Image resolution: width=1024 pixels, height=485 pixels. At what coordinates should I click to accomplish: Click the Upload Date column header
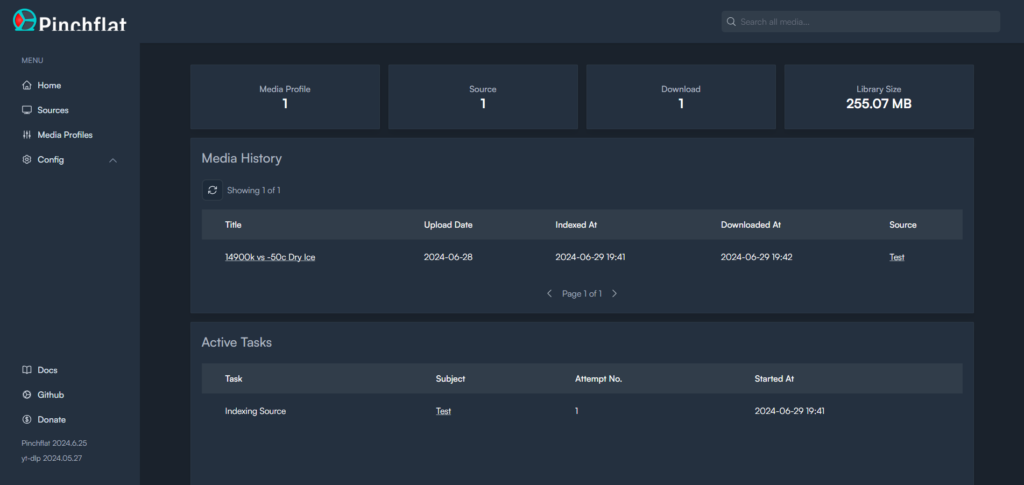click(x=448, y=225)
